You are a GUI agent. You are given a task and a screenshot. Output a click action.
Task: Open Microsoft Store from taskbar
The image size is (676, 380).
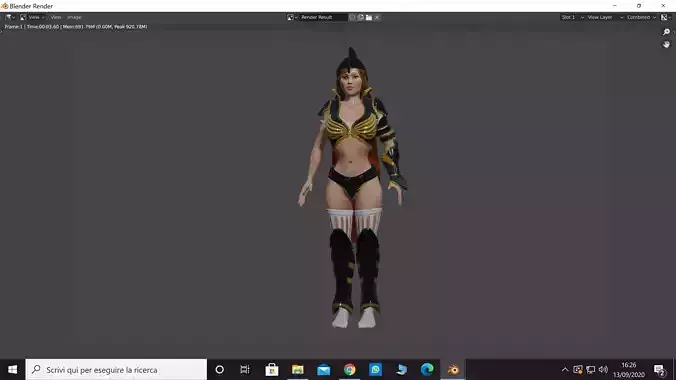pyautogui.click(x=272, y=370)
